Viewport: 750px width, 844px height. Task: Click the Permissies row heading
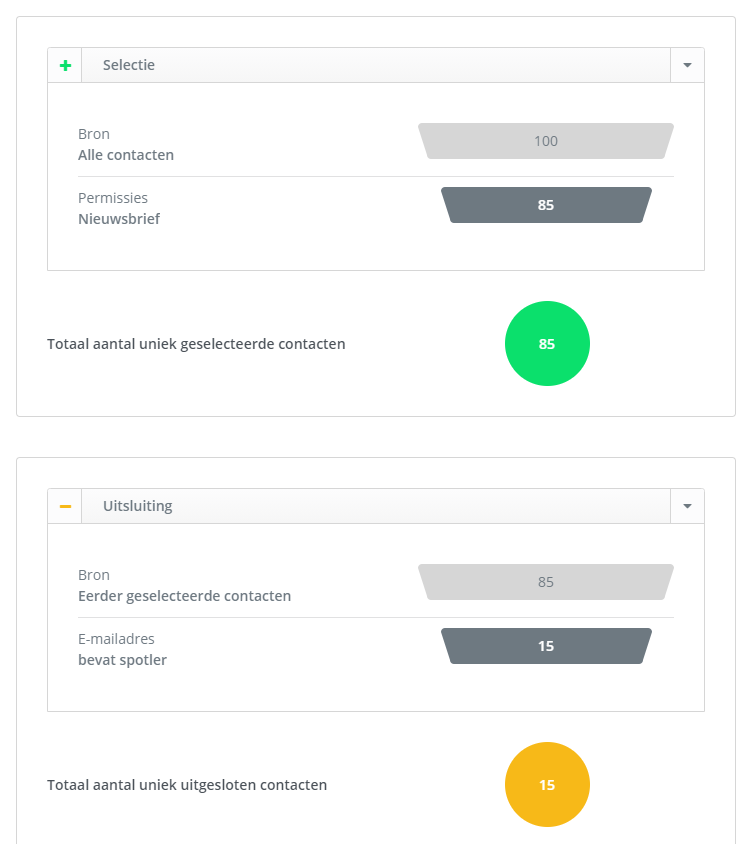(x=113, y=198)
